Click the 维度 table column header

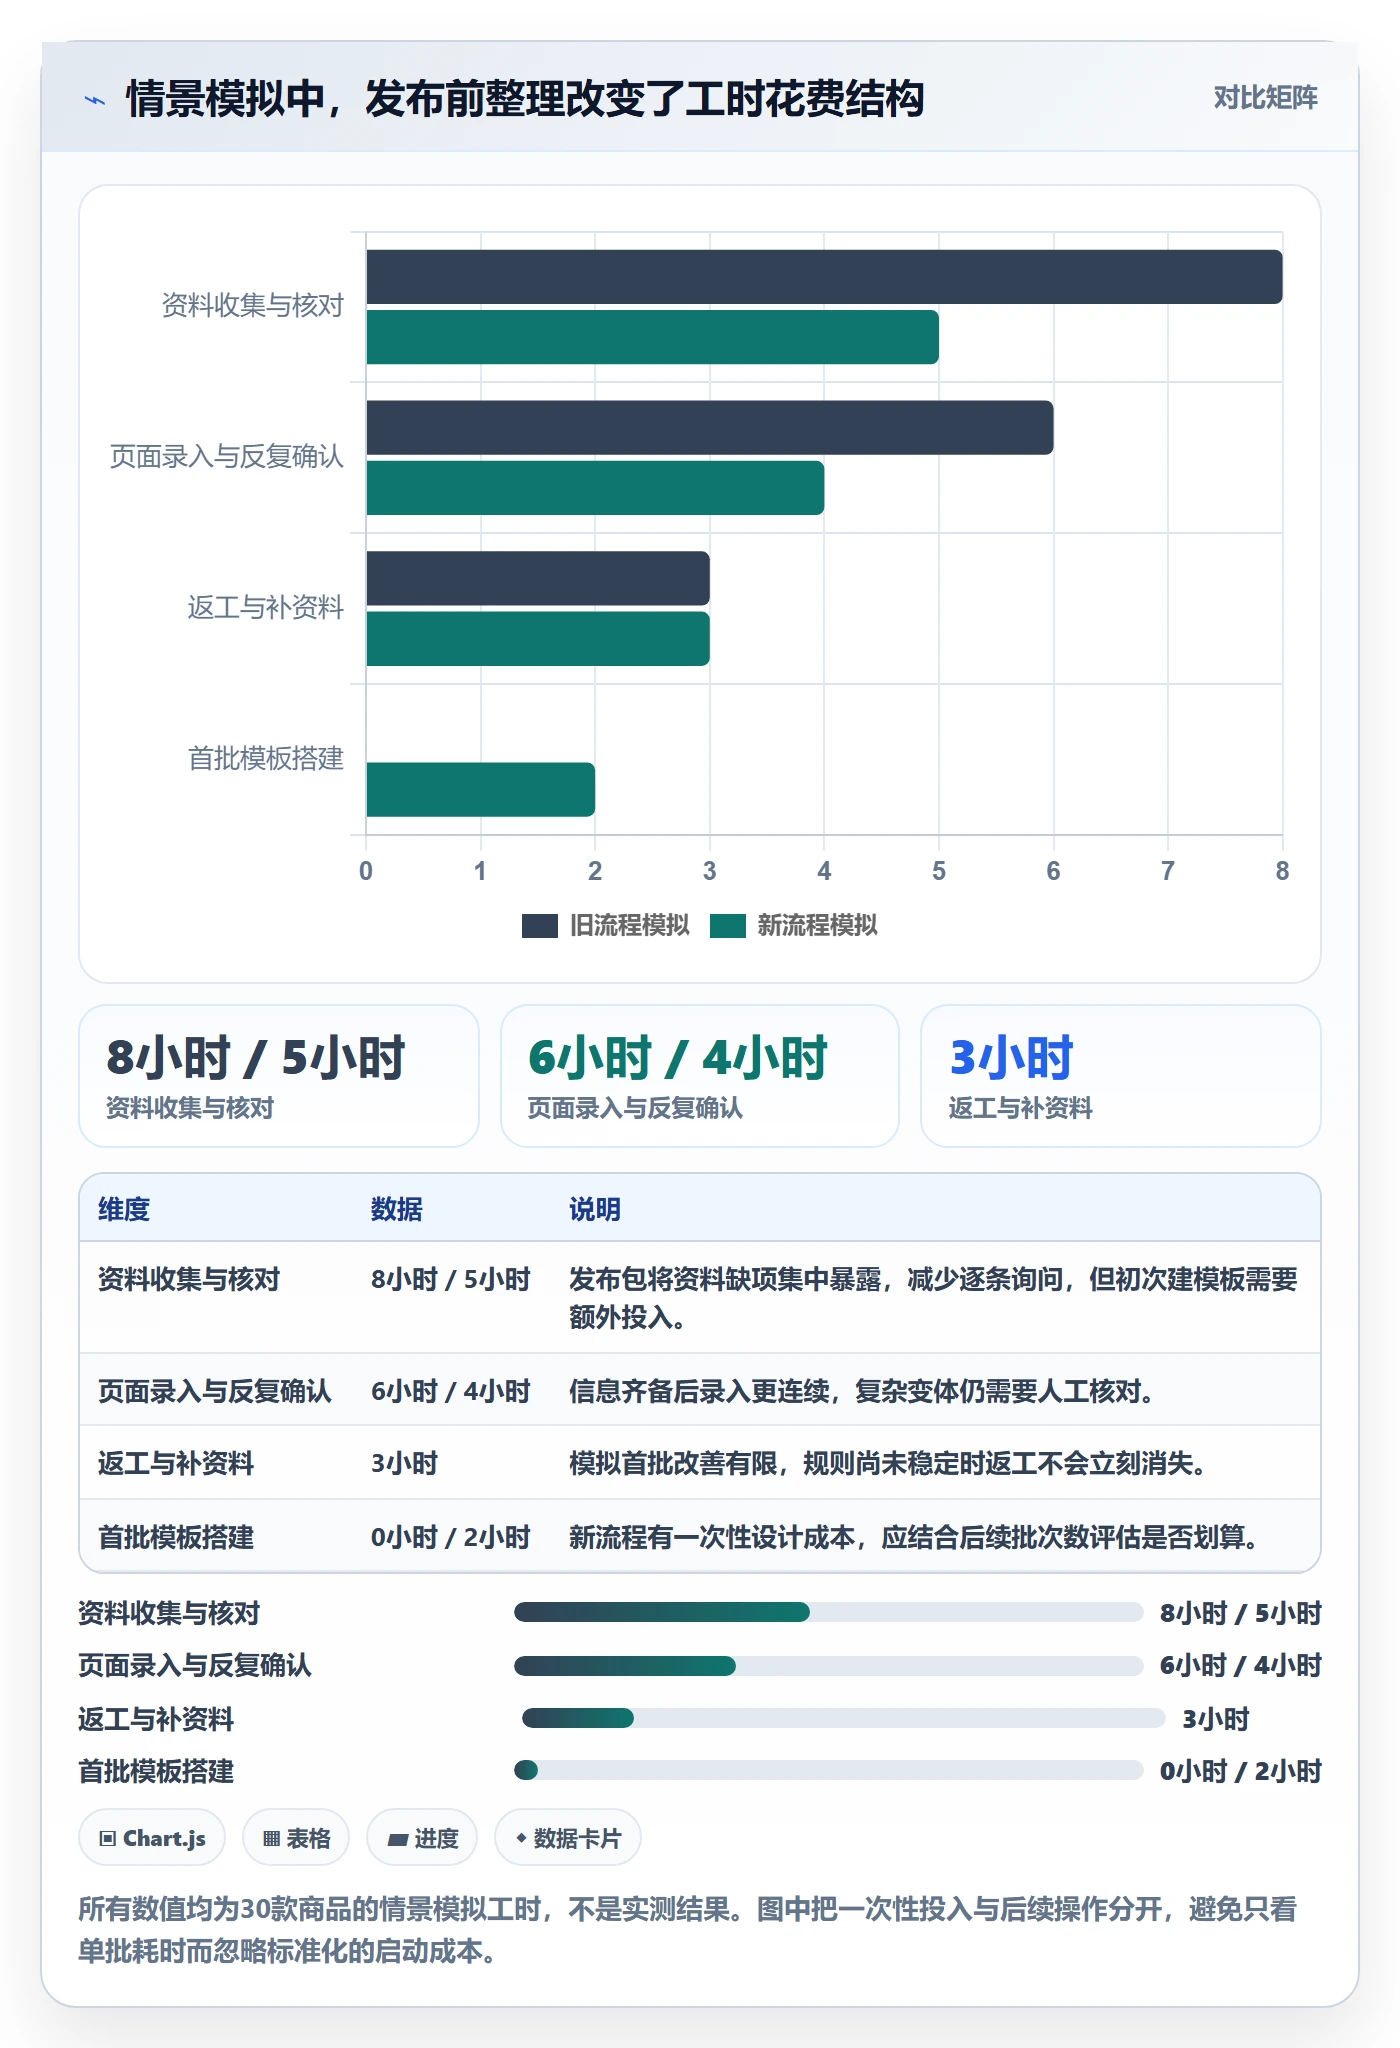pos(124,1209)
